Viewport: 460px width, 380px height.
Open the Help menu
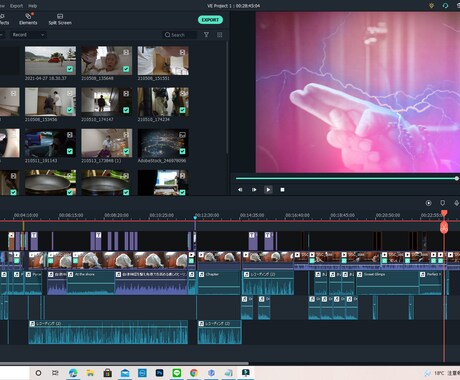point(32,6)
